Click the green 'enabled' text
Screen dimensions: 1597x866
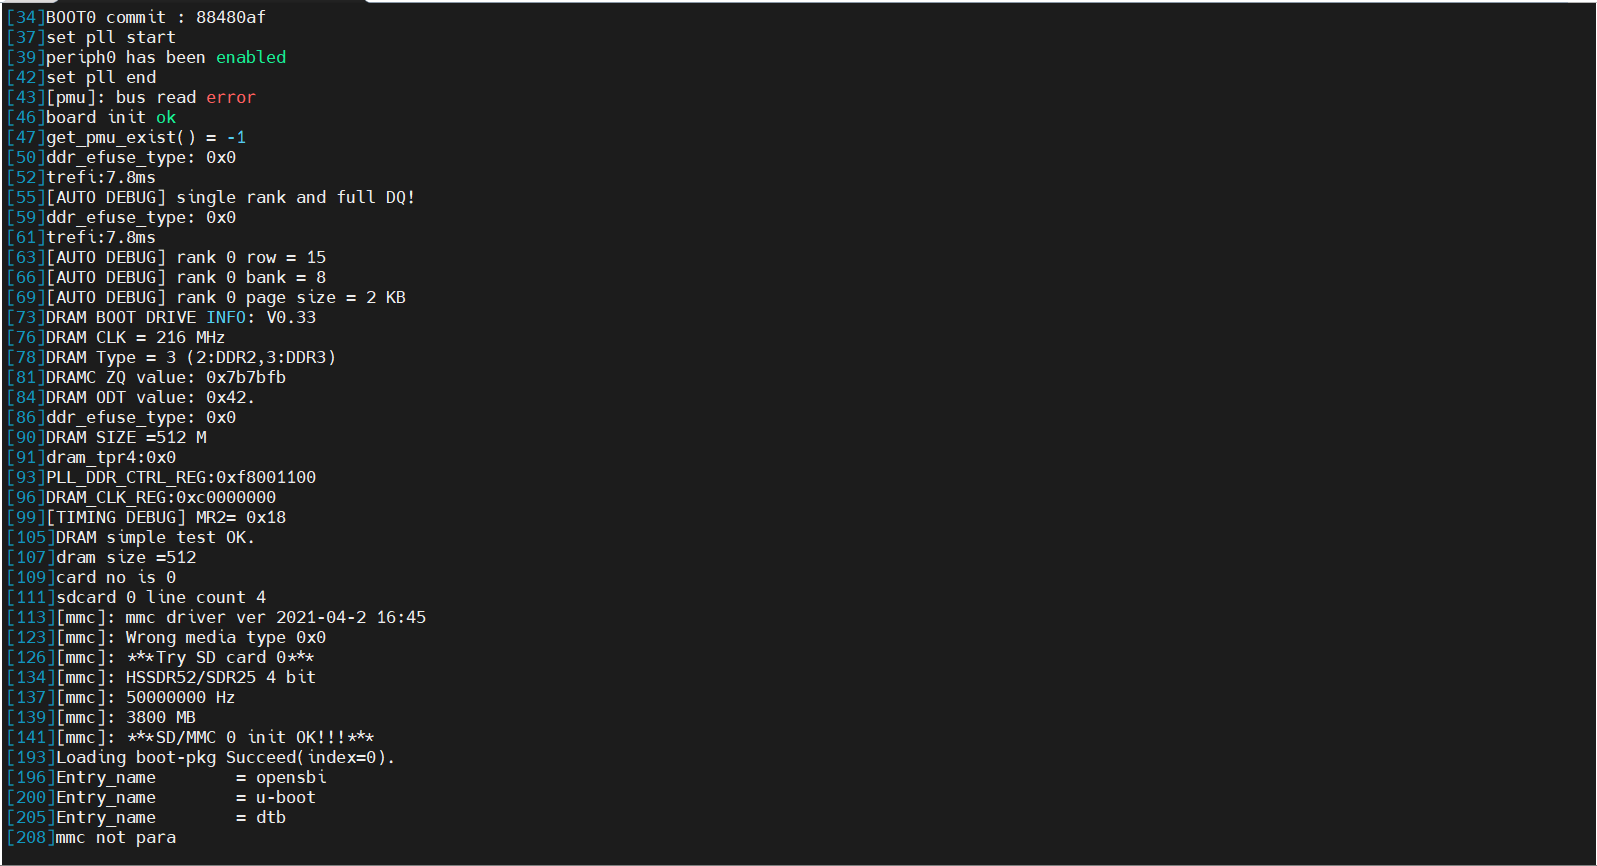tap(251, 57)
